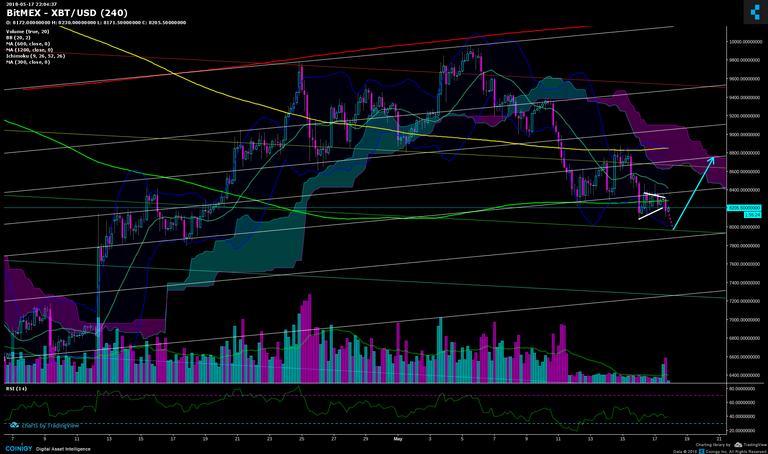Click the Coinigy logo icon at top right

coord(755,11)
